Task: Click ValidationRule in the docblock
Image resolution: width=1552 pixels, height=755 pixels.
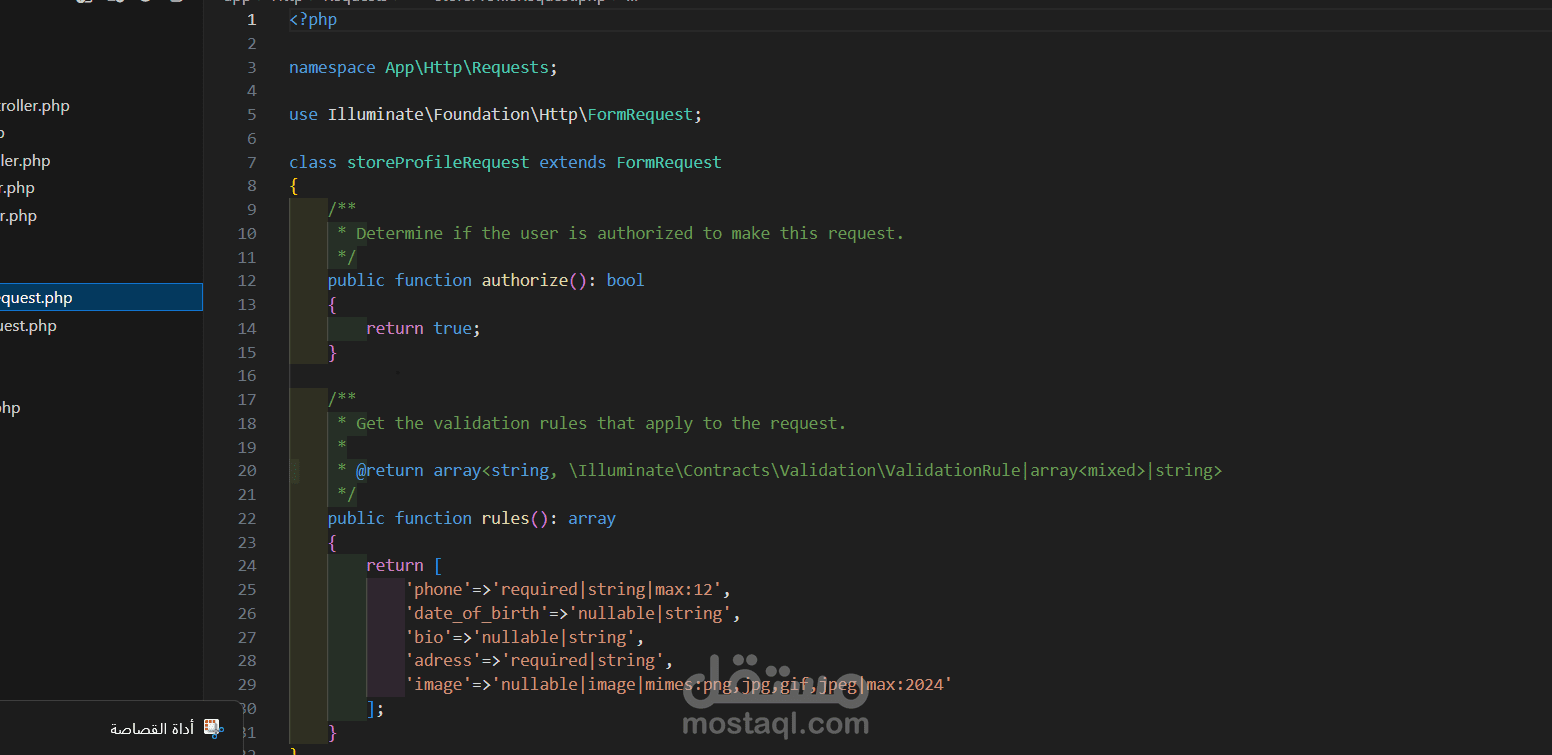Action: tap(954, 471)
